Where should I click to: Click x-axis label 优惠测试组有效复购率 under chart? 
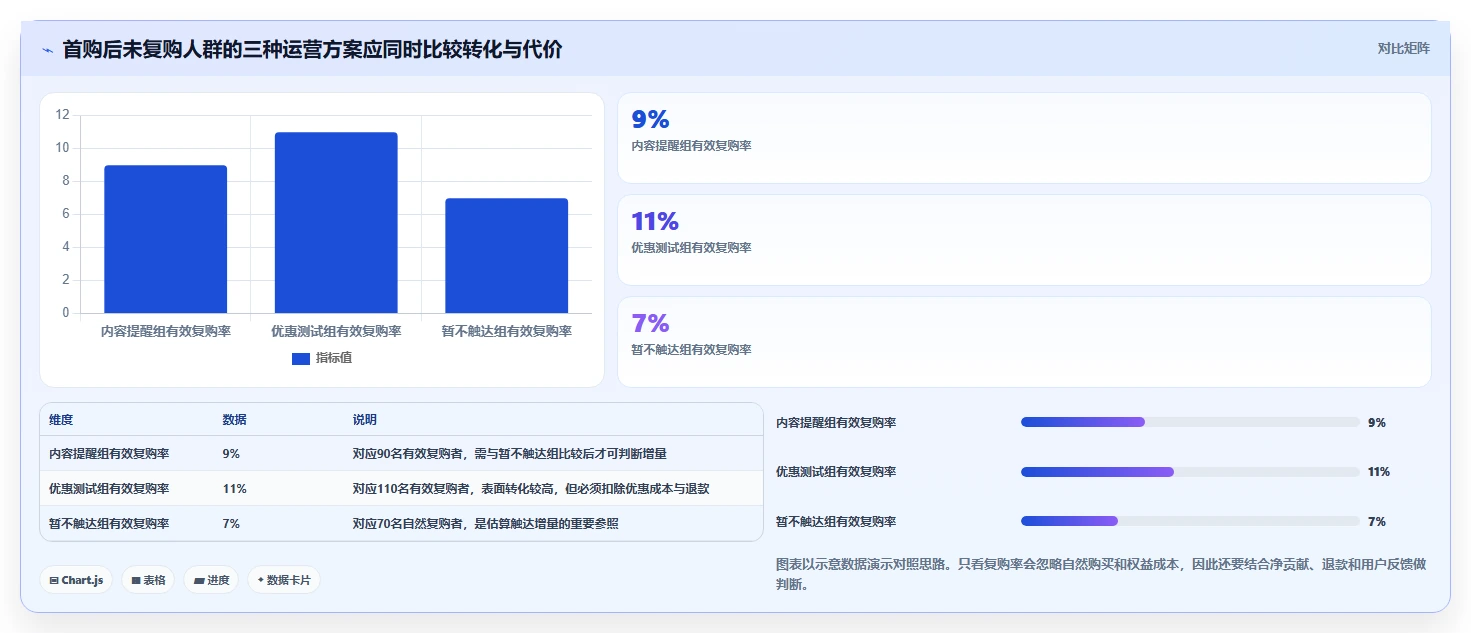336,331
